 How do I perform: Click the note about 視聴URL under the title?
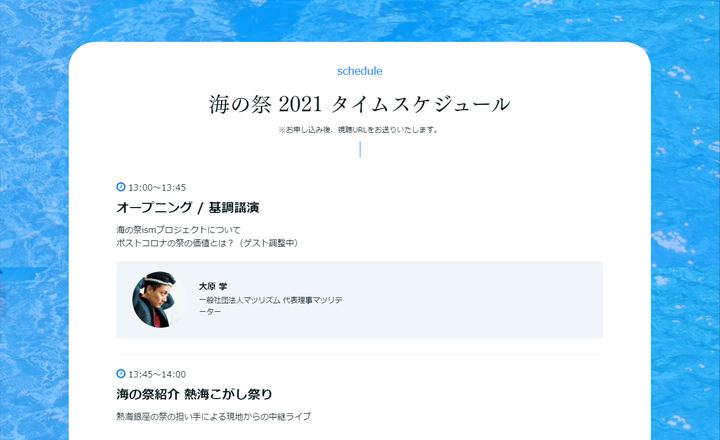[x=359, y=130]
